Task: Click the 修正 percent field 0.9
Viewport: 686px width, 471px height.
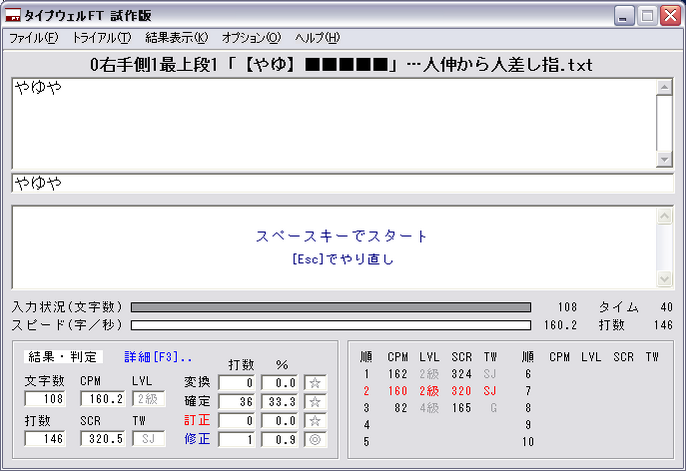Action: click(280, 440)
